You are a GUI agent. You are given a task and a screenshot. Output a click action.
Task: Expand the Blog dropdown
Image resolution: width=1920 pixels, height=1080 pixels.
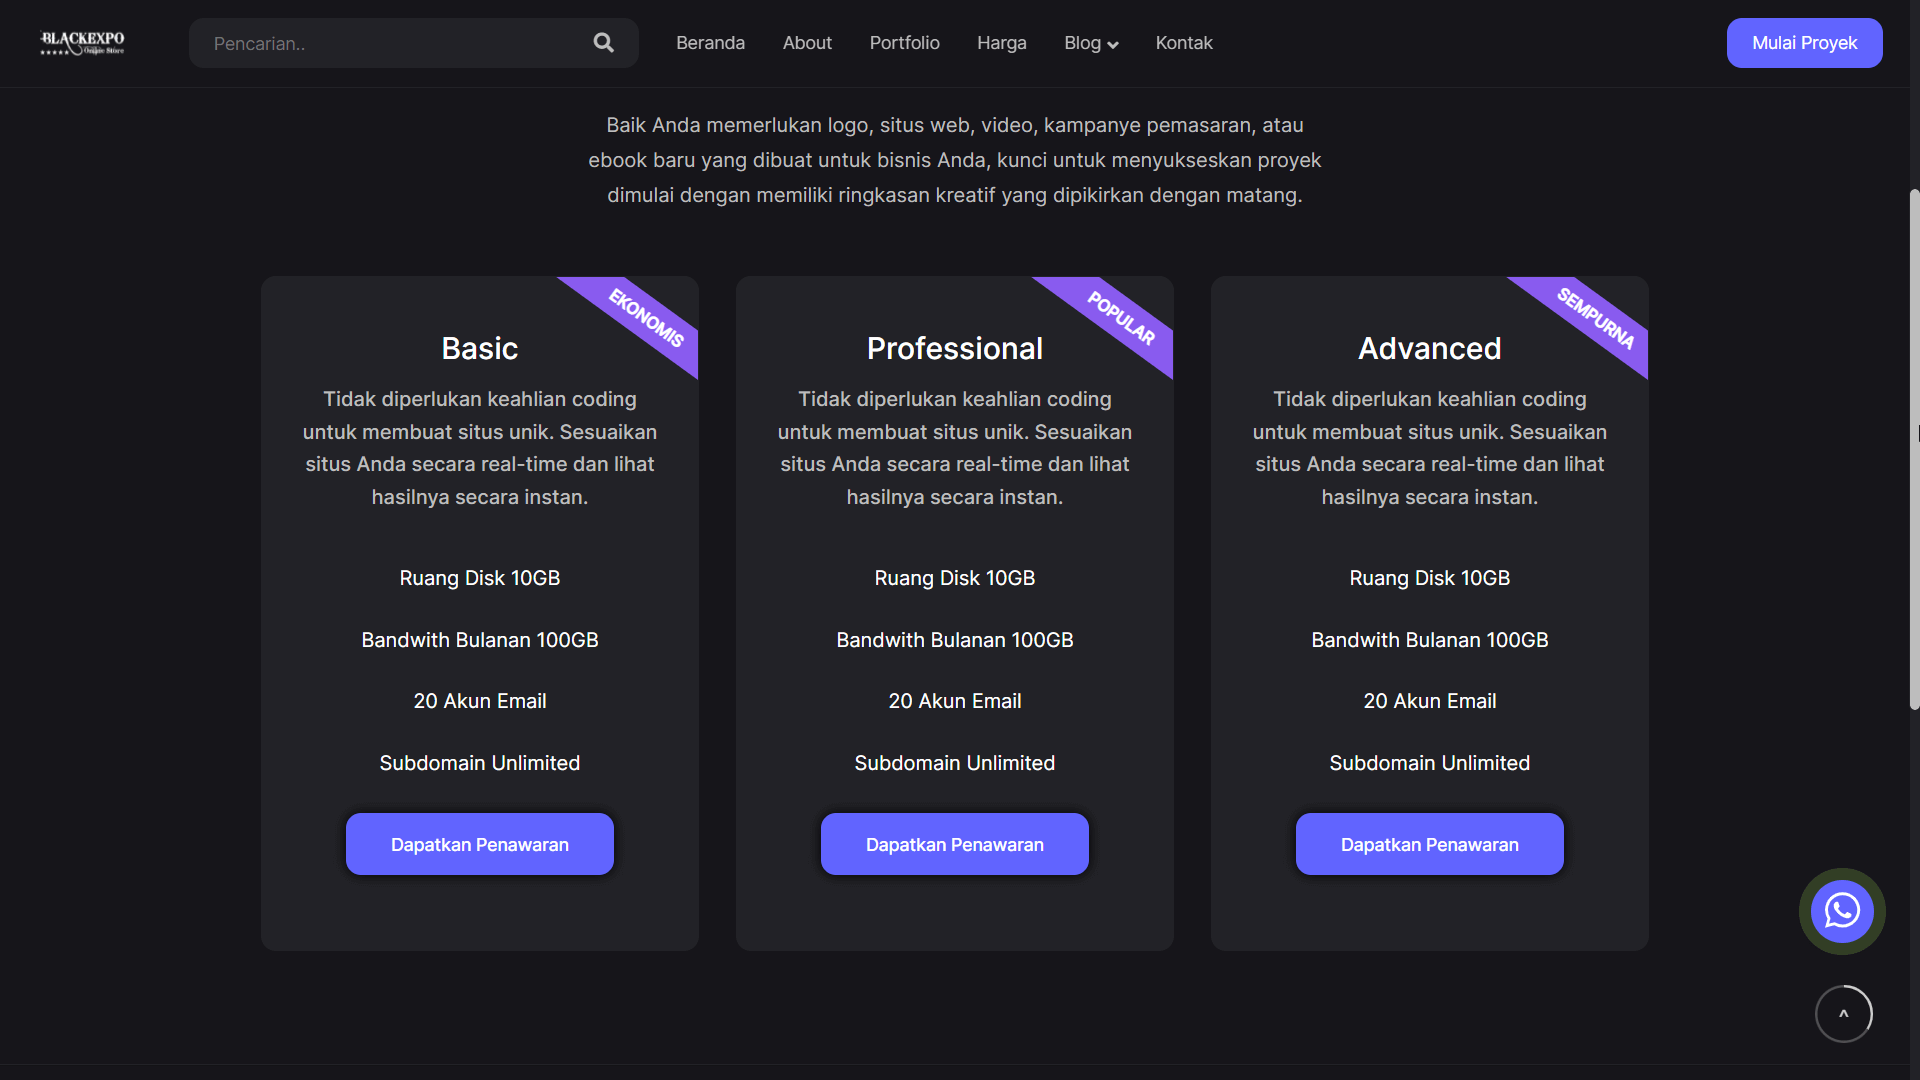click(x=1090, y=43)
